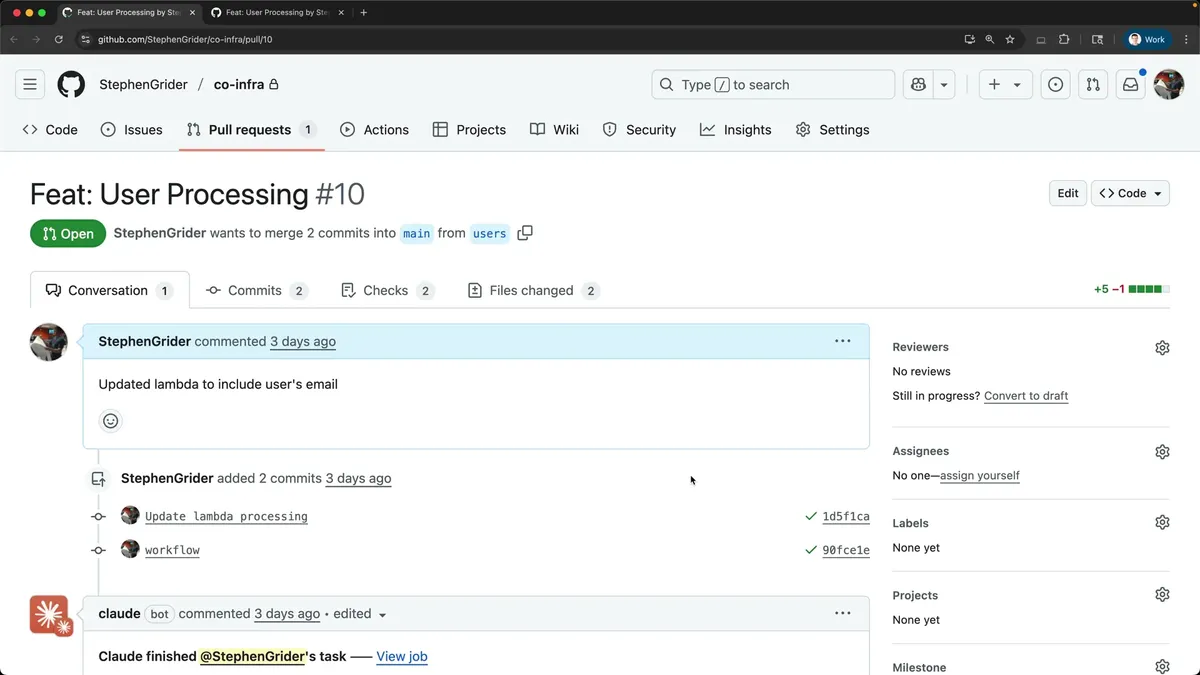
Task: Open the Reviewers settings gear
Action: pos(1162,348)
